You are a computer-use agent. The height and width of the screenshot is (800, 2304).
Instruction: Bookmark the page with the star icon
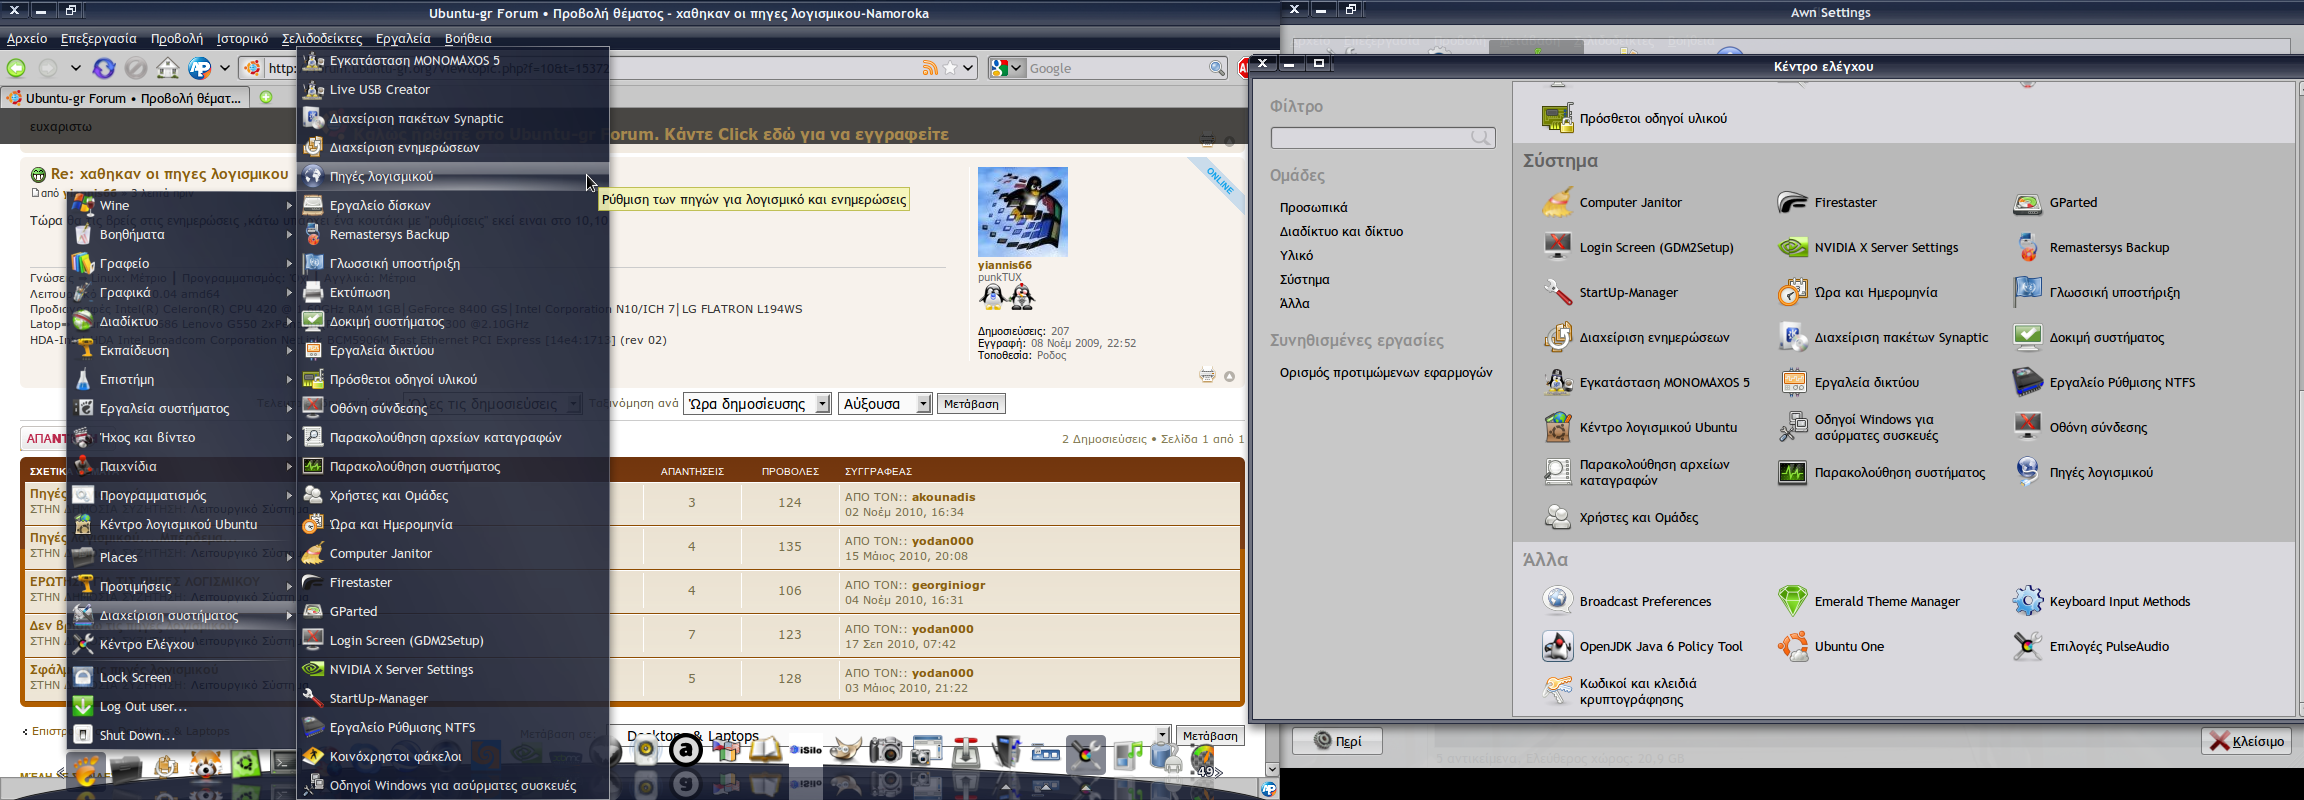pos(950,68)
